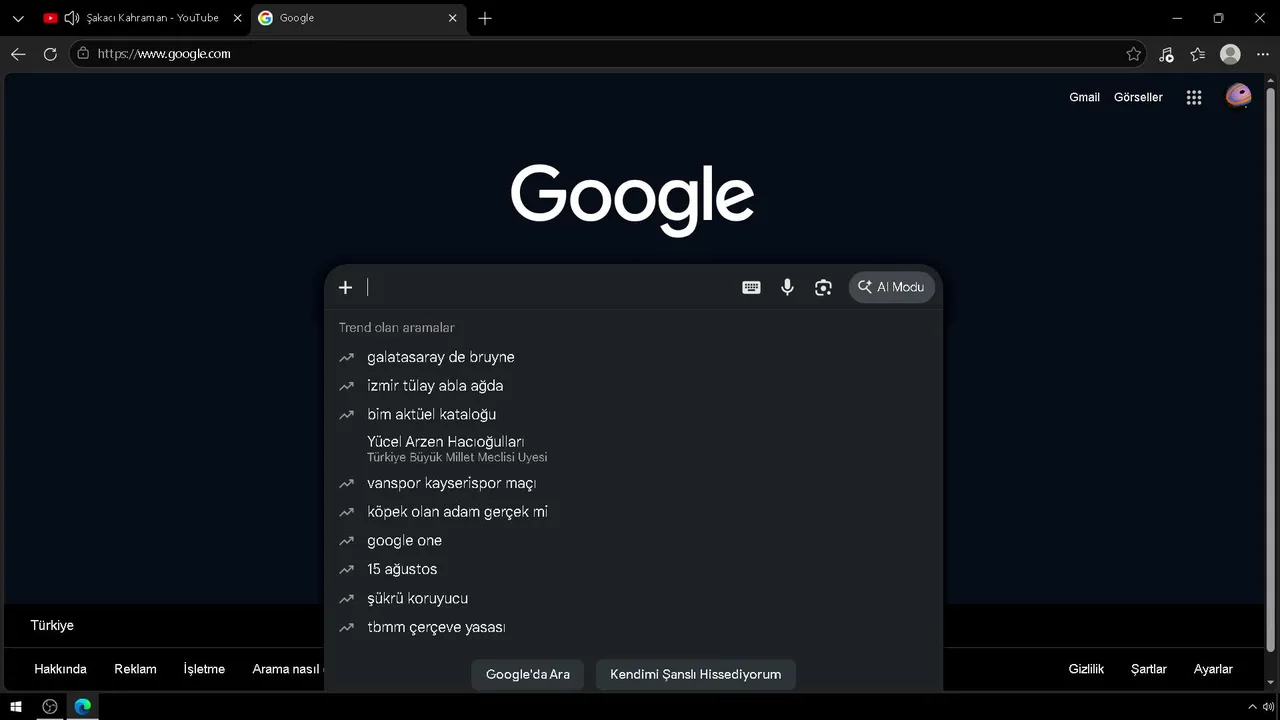Open the taskbar volume control
Screen dimensions: 1280x720
(1268, 707)
